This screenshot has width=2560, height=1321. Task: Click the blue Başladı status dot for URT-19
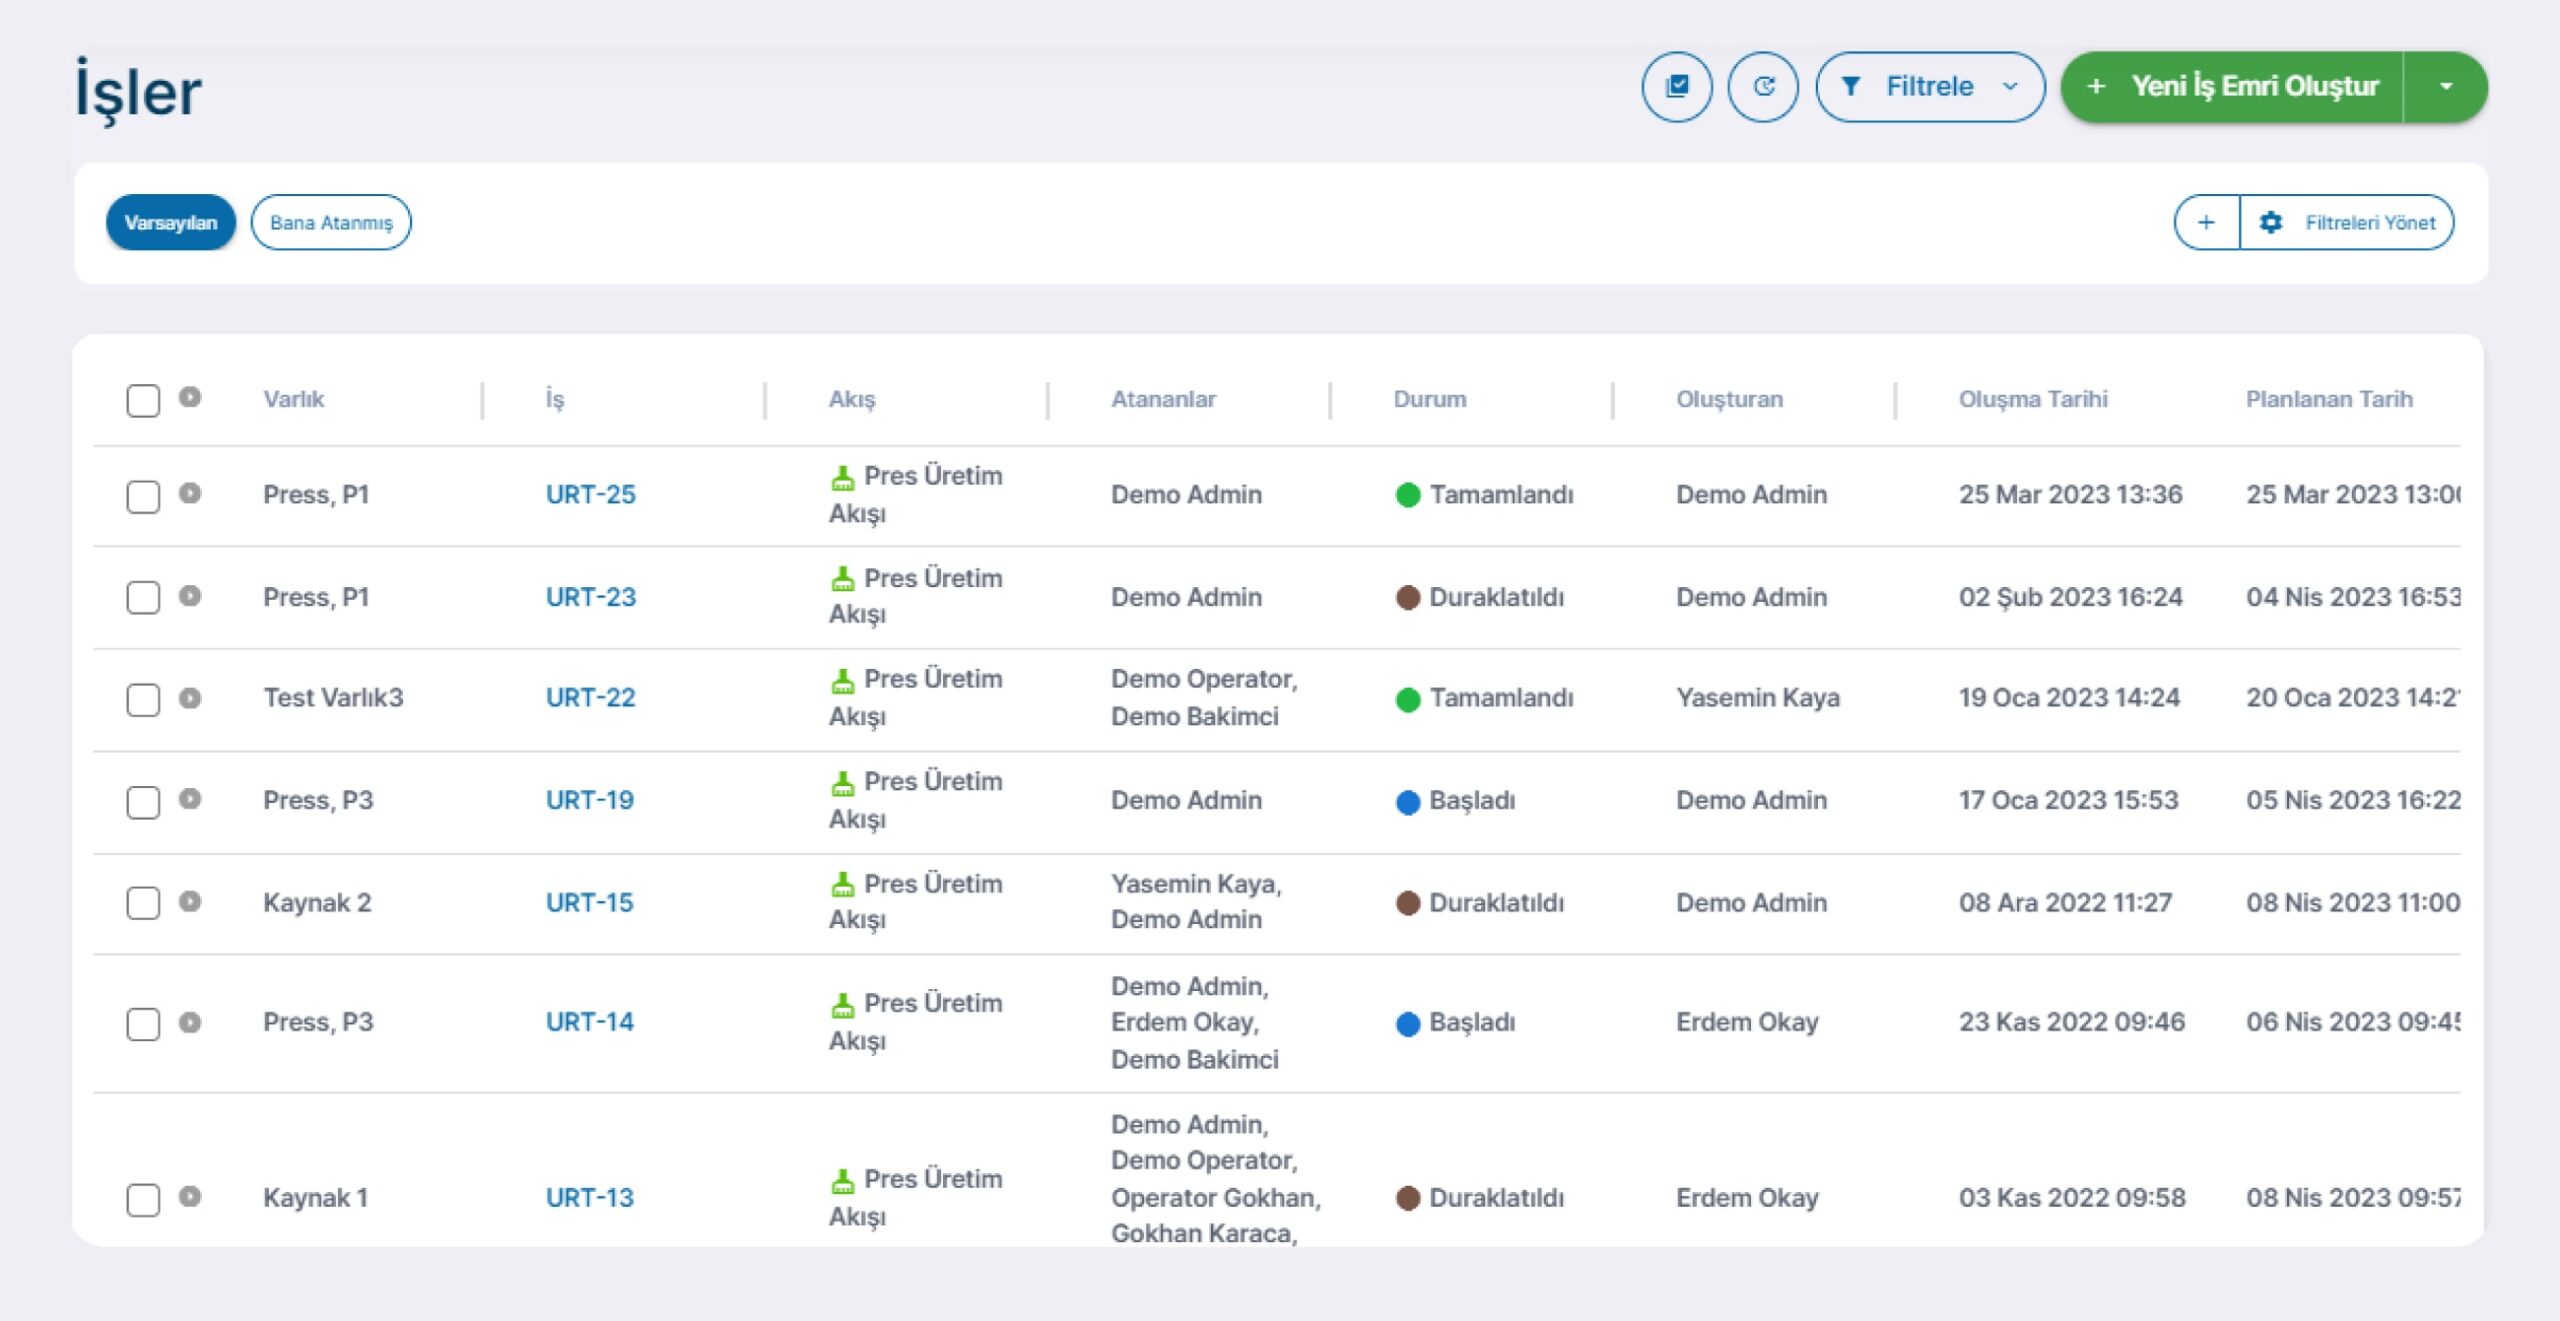pos(1408,802)
